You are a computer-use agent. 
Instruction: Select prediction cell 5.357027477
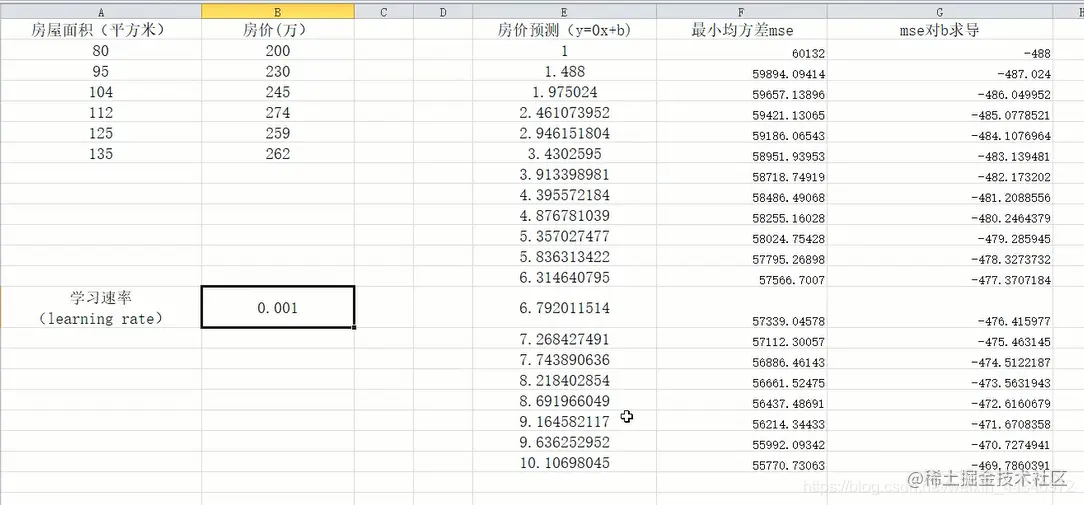565,236
